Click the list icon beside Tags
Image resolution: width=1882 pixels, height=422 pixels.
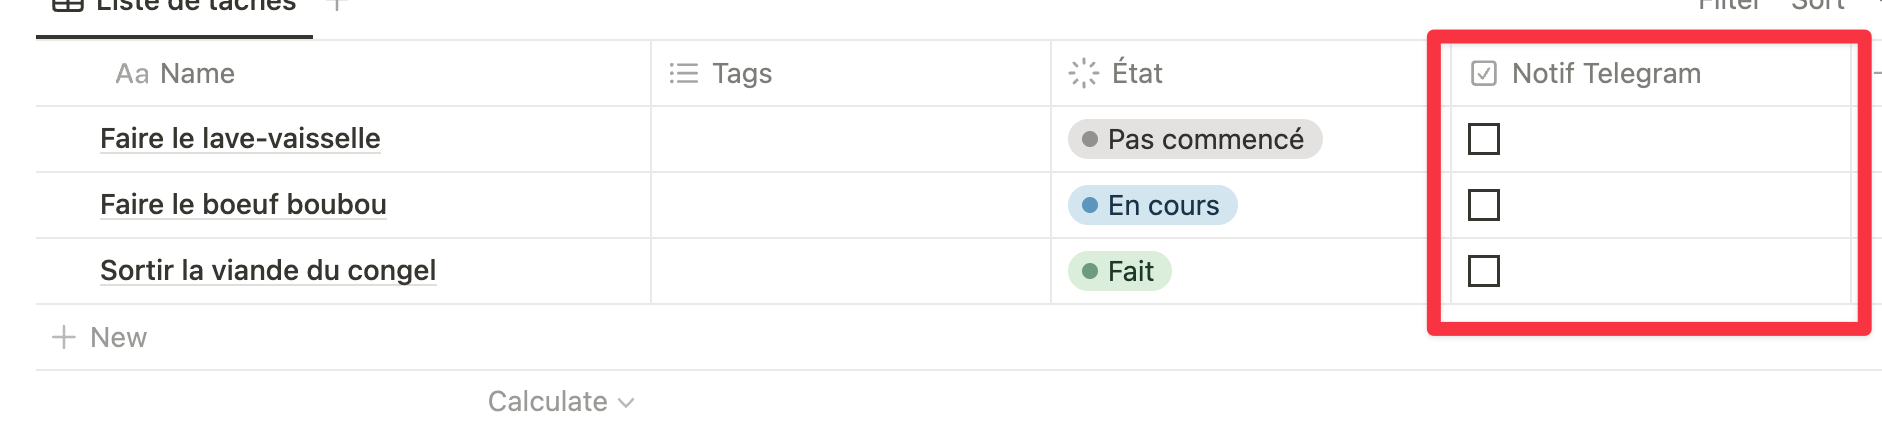pos(684,74)
